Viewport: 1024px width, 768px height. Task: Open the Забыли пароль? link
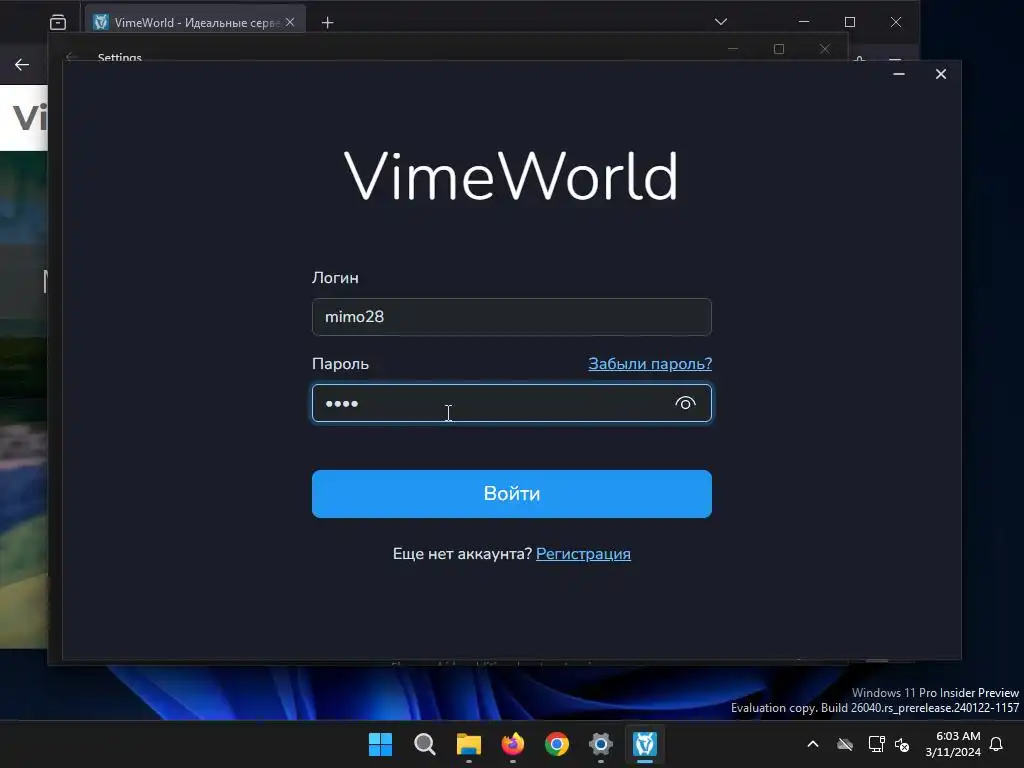650,363
